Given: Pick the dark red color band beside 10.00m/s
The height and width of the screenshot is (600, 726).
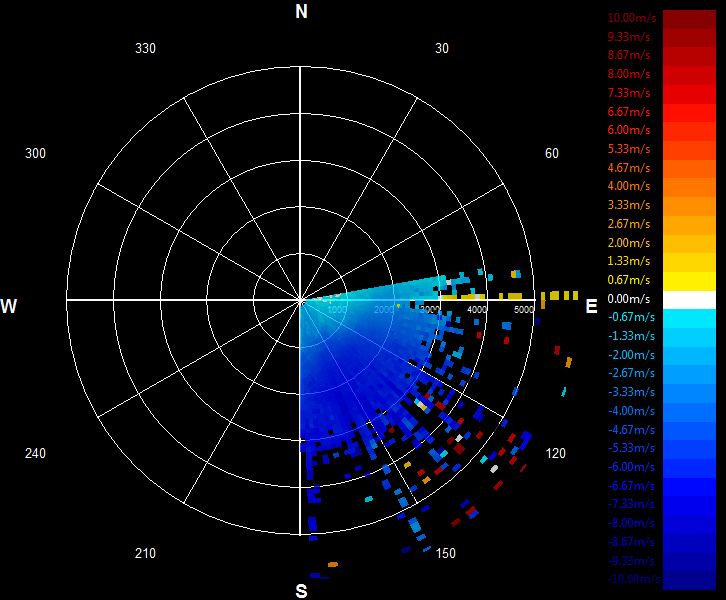Looking at the screenshot, I should point(689,19).
